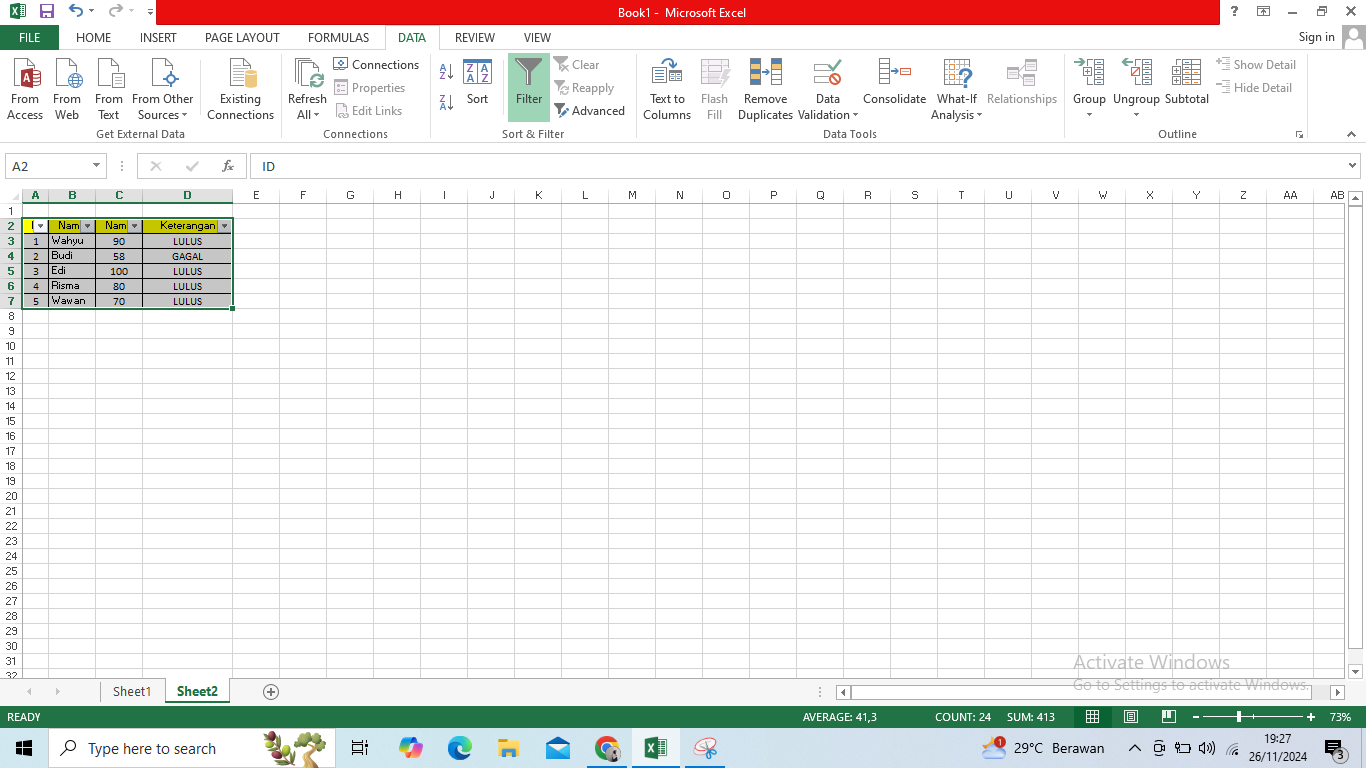Screen dimensions: 1366x768
Task: Open the Name Box dropdown
Action: 97,166
